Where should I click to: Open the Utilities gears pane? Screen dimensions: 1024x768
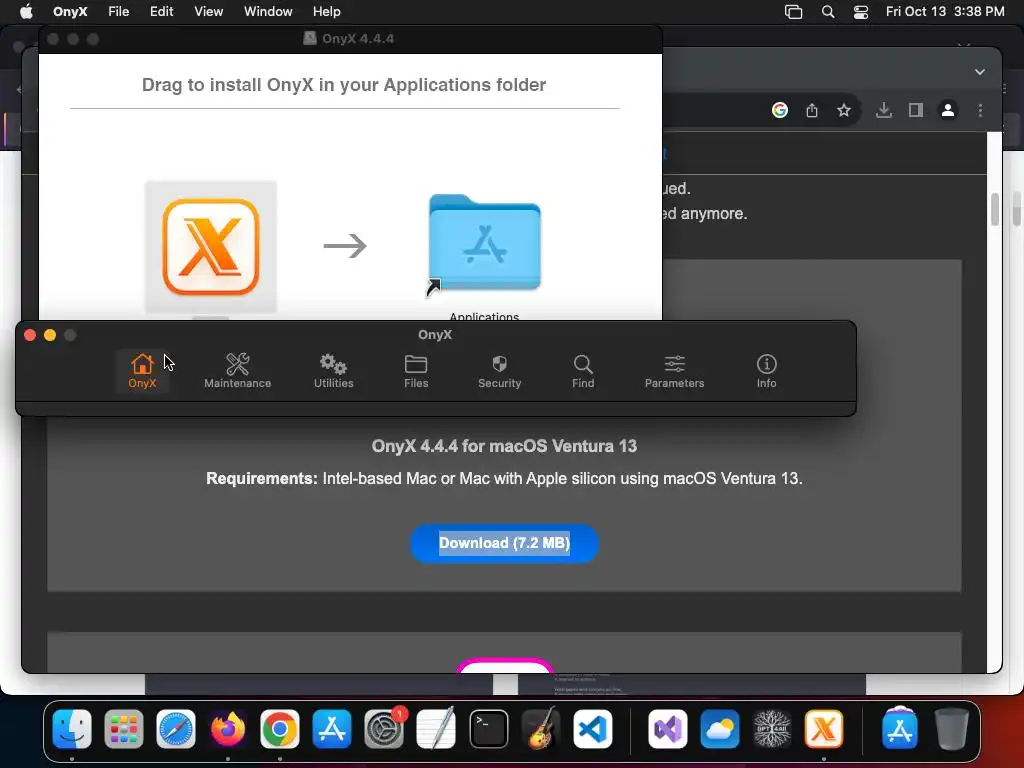pyautogui.click(x=334, y=371)
